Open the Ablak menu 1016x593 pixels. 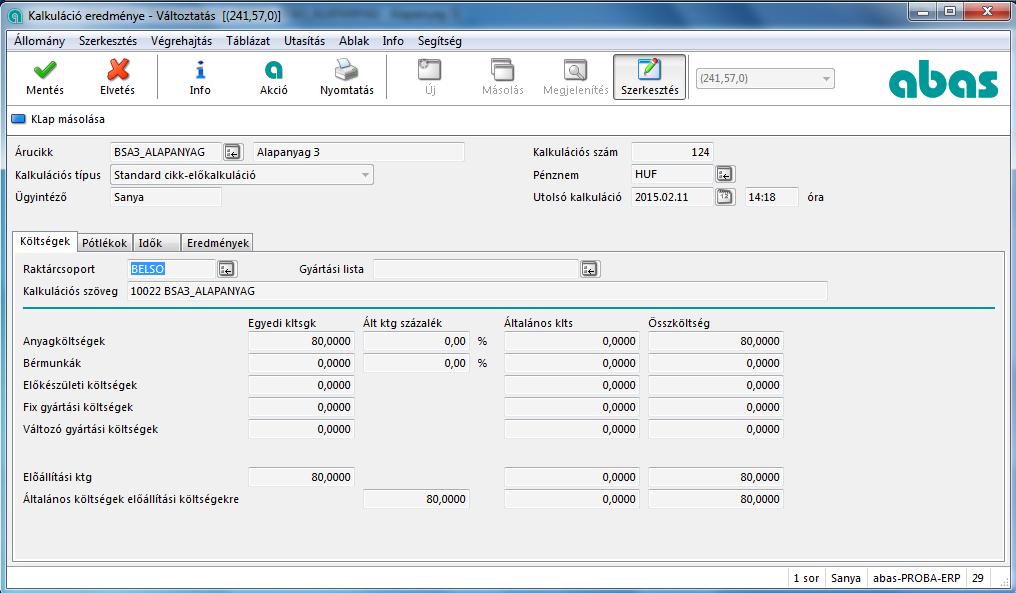point(354,41)
